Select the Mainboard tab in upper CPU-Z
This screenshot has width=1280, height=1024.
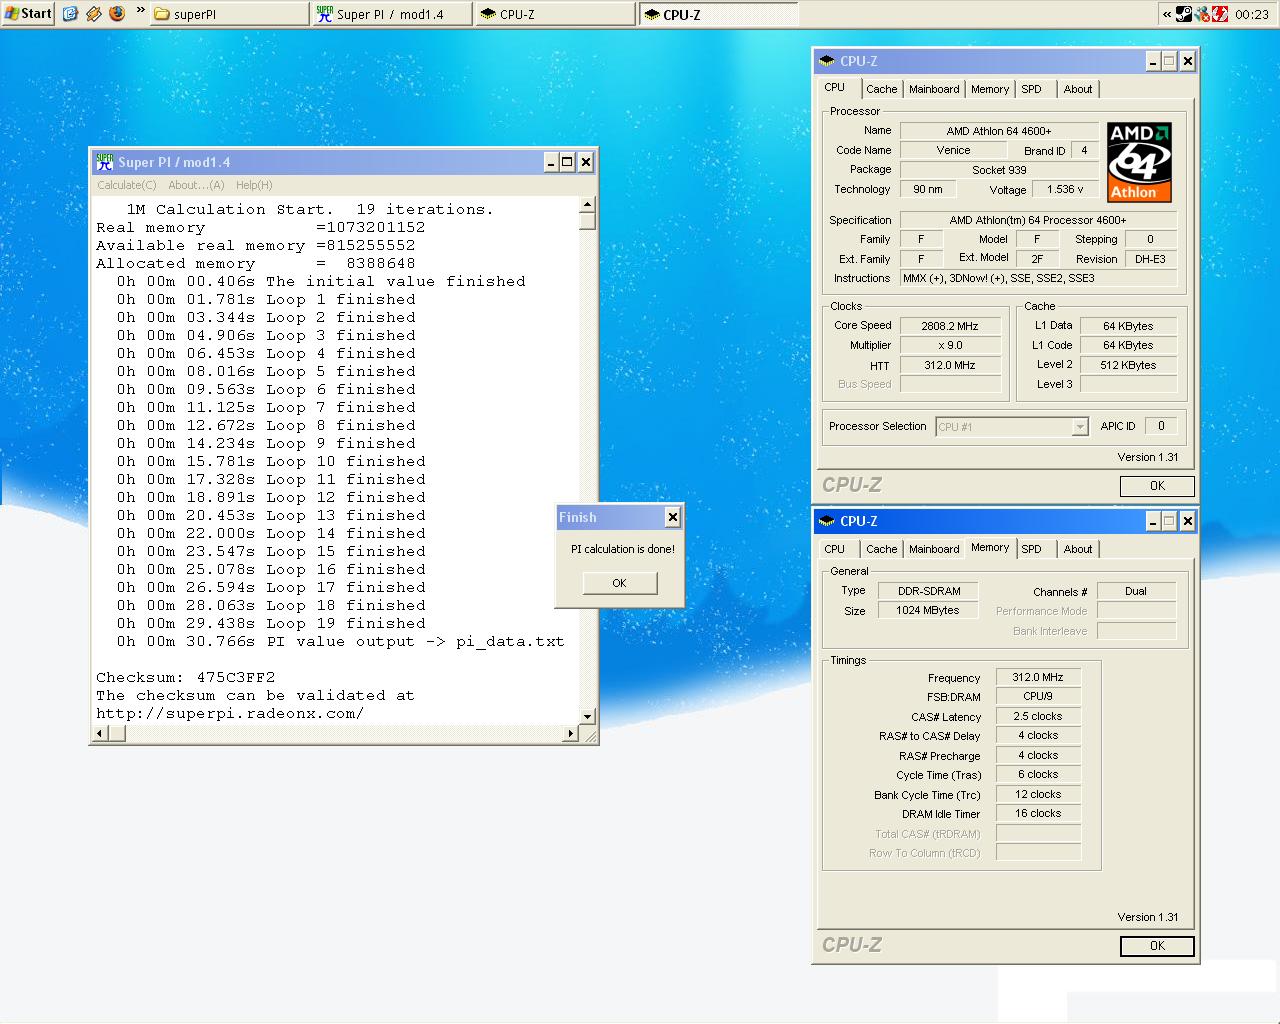[934, 89]
